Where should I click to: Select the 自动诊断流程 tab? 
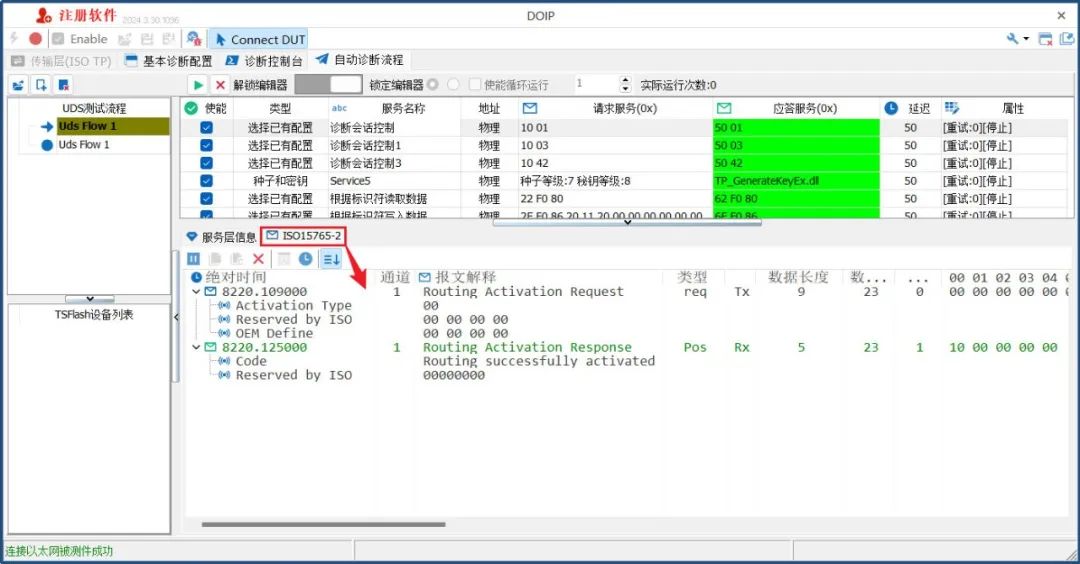coord(360,60)
